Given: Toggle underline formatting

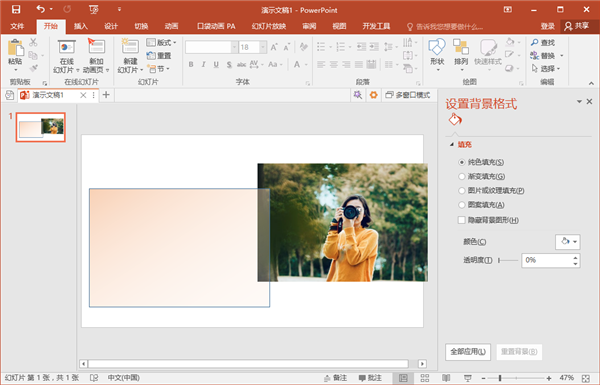Looking at the screenshot, I should coord(216,65).
